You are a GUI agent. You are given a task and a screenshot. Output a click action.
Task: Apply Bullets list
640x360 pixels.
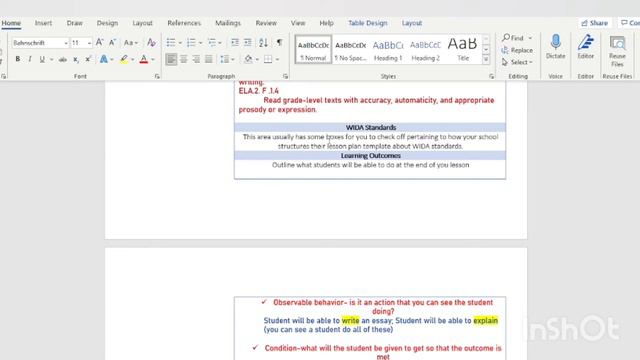(171, 42)
